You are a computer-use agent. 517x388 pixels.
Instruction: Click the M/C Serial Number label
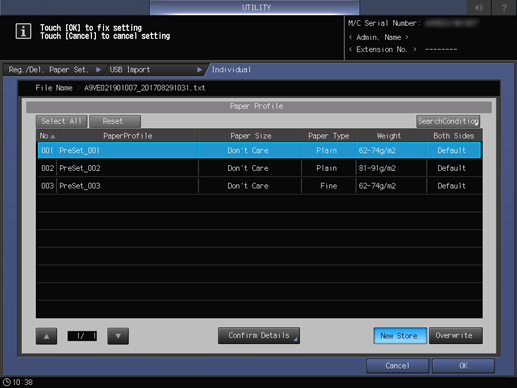(x=384, y=23)
